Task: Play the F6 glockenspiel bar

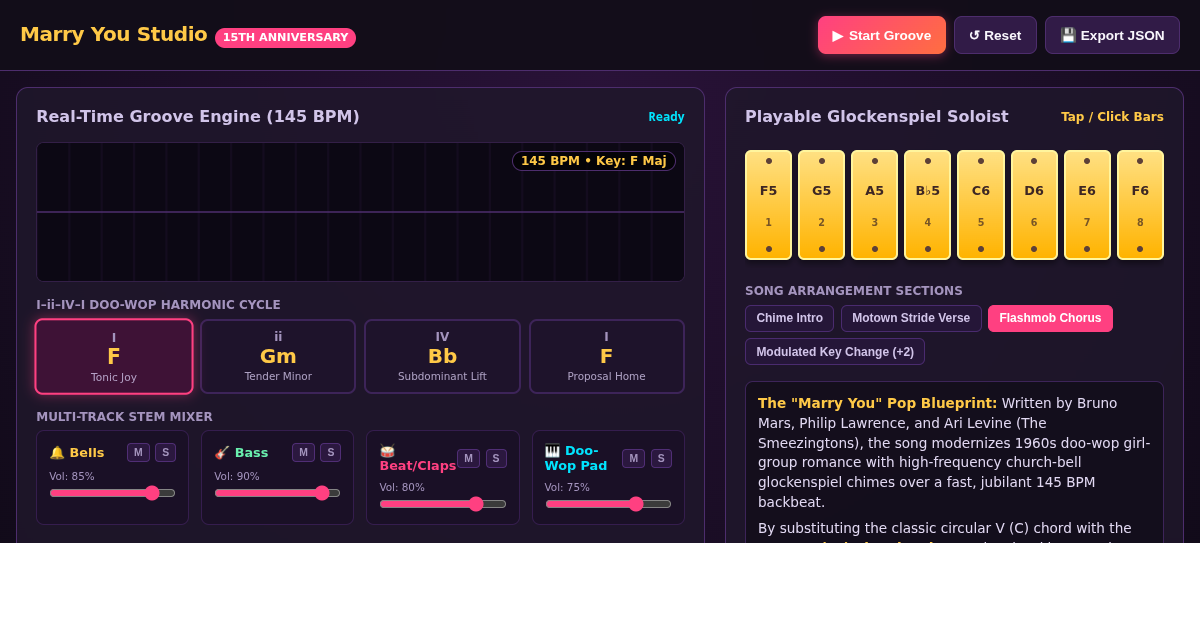Action: [x=1140, y=205]
